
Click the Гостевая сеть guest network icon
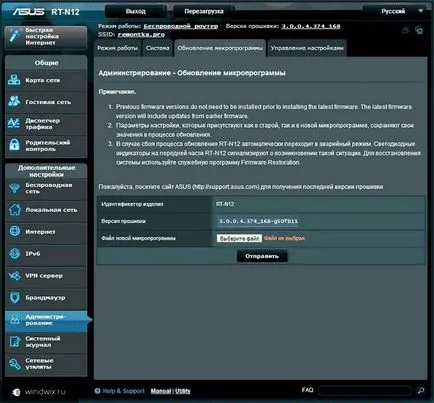pyautogui.click(x=14, y=102)
